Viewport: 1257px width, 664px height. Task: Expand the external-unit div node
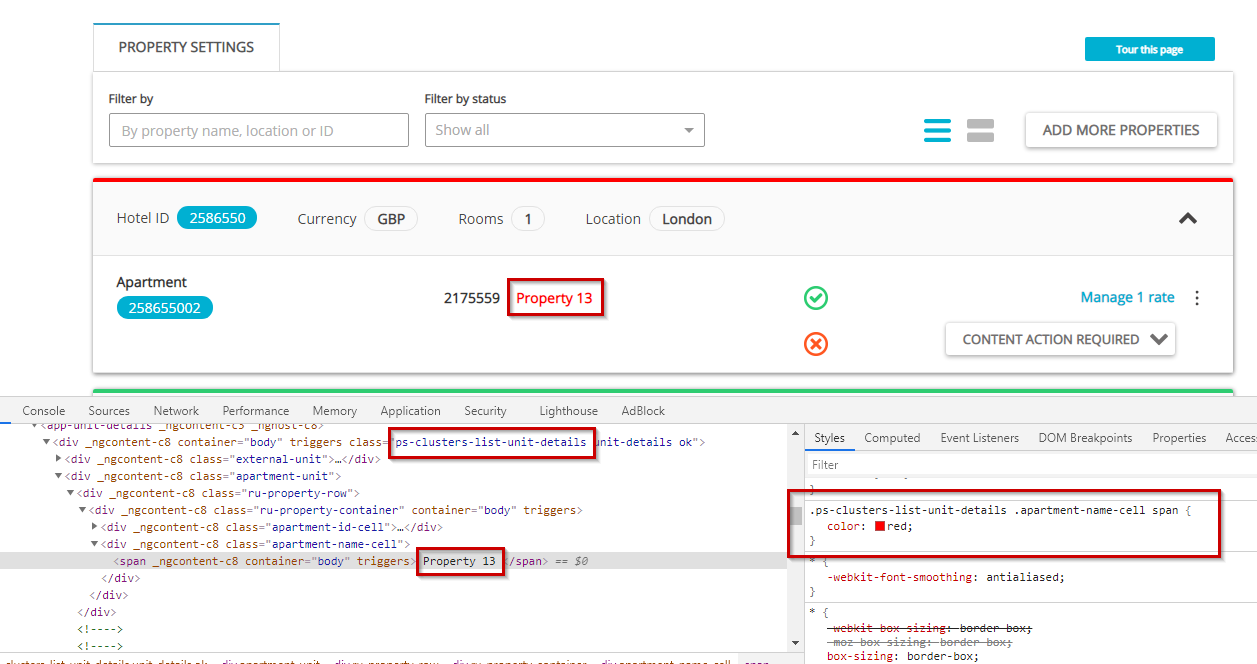(59, 459)
